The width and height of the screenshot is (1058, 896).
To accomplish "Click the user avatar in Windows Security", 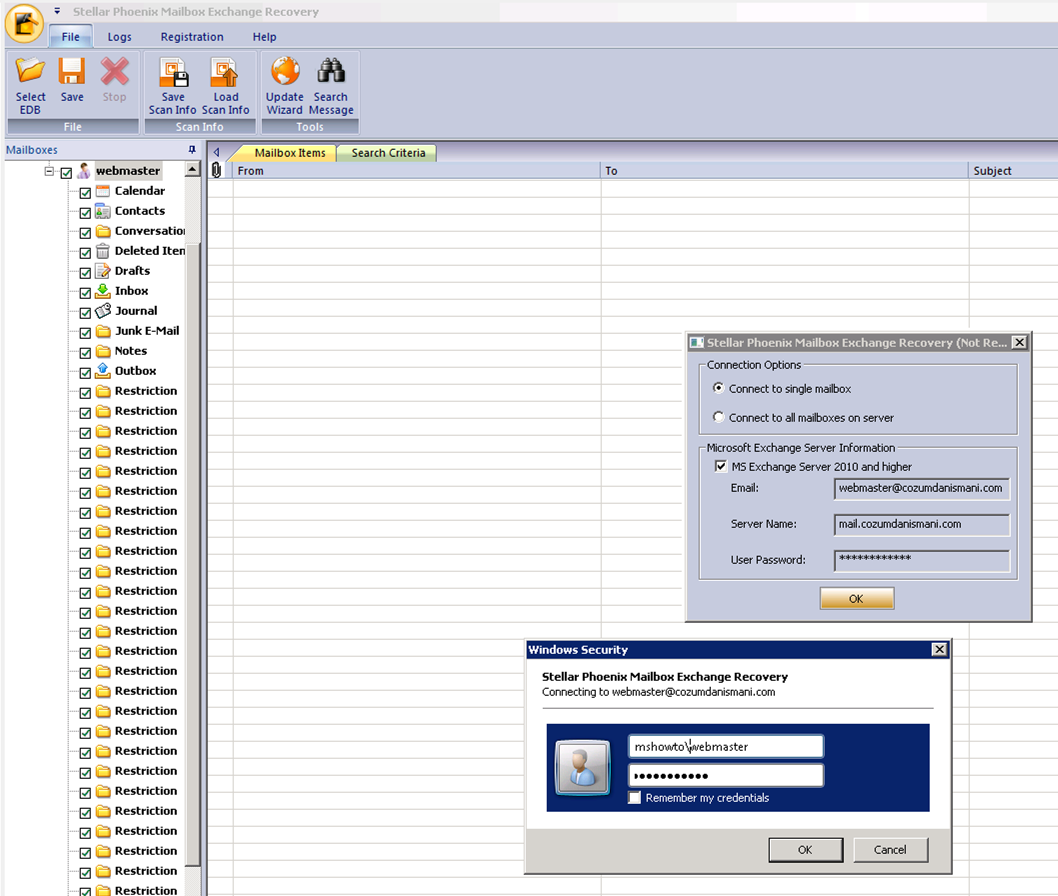I will click(x=582, y=767).
